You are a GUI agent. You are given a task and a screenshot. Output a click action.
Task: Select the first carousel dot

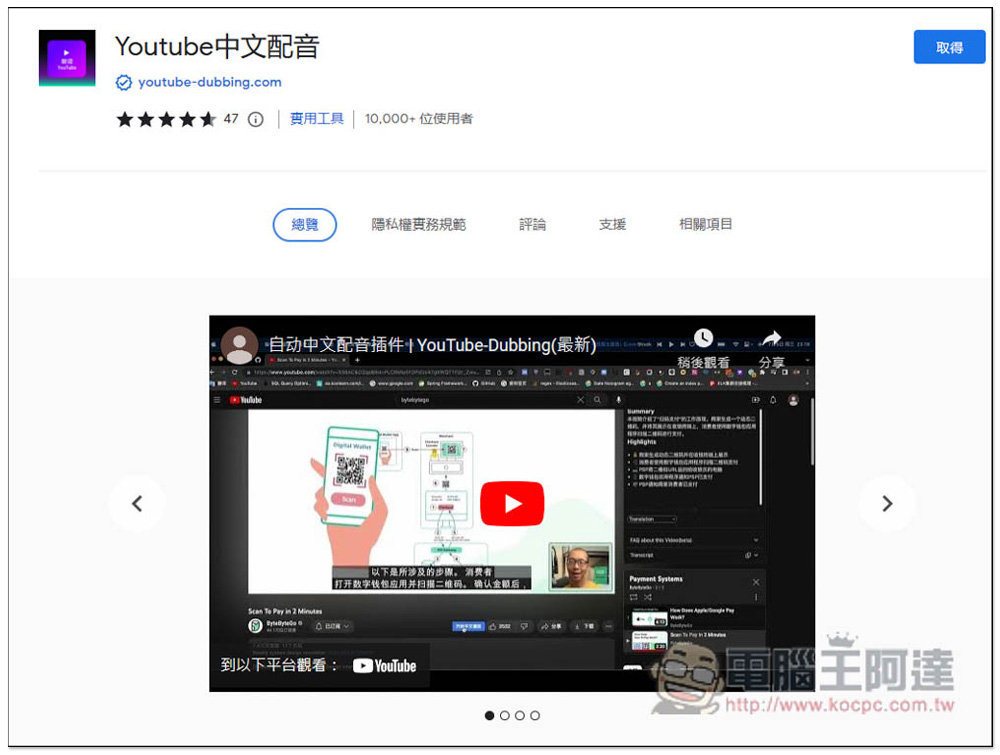[489, 715]
